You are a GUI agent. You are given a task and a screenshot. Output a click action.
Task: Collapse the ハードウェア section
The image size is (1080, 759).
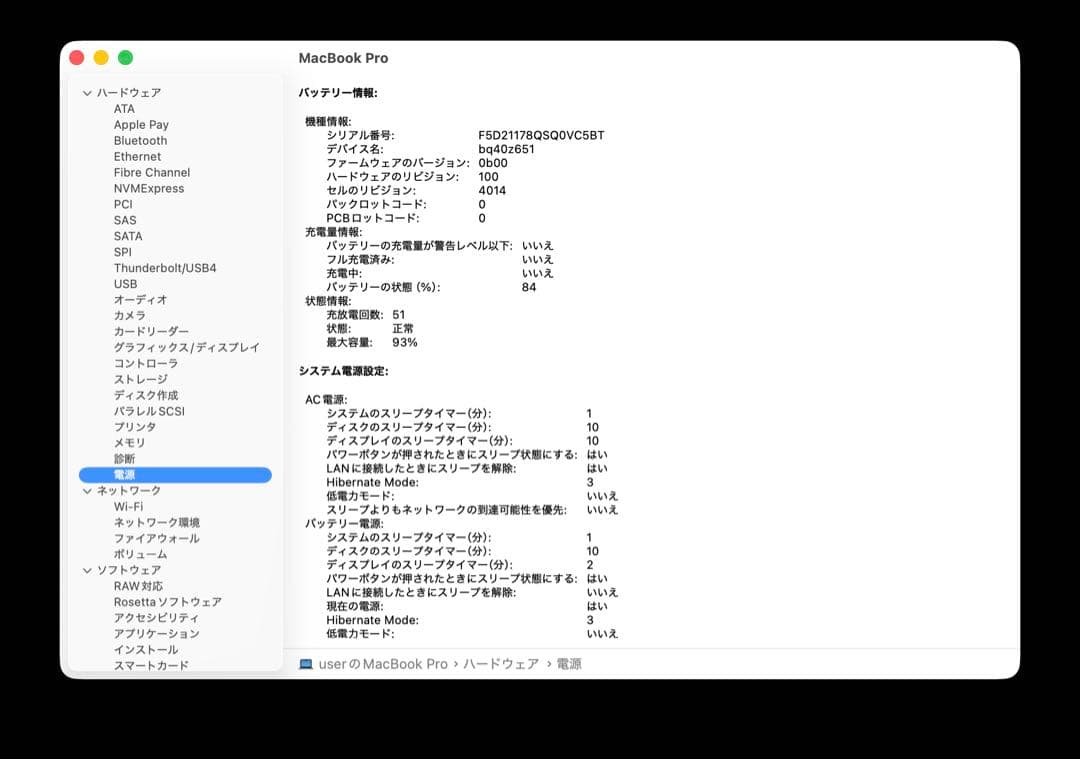89,92
